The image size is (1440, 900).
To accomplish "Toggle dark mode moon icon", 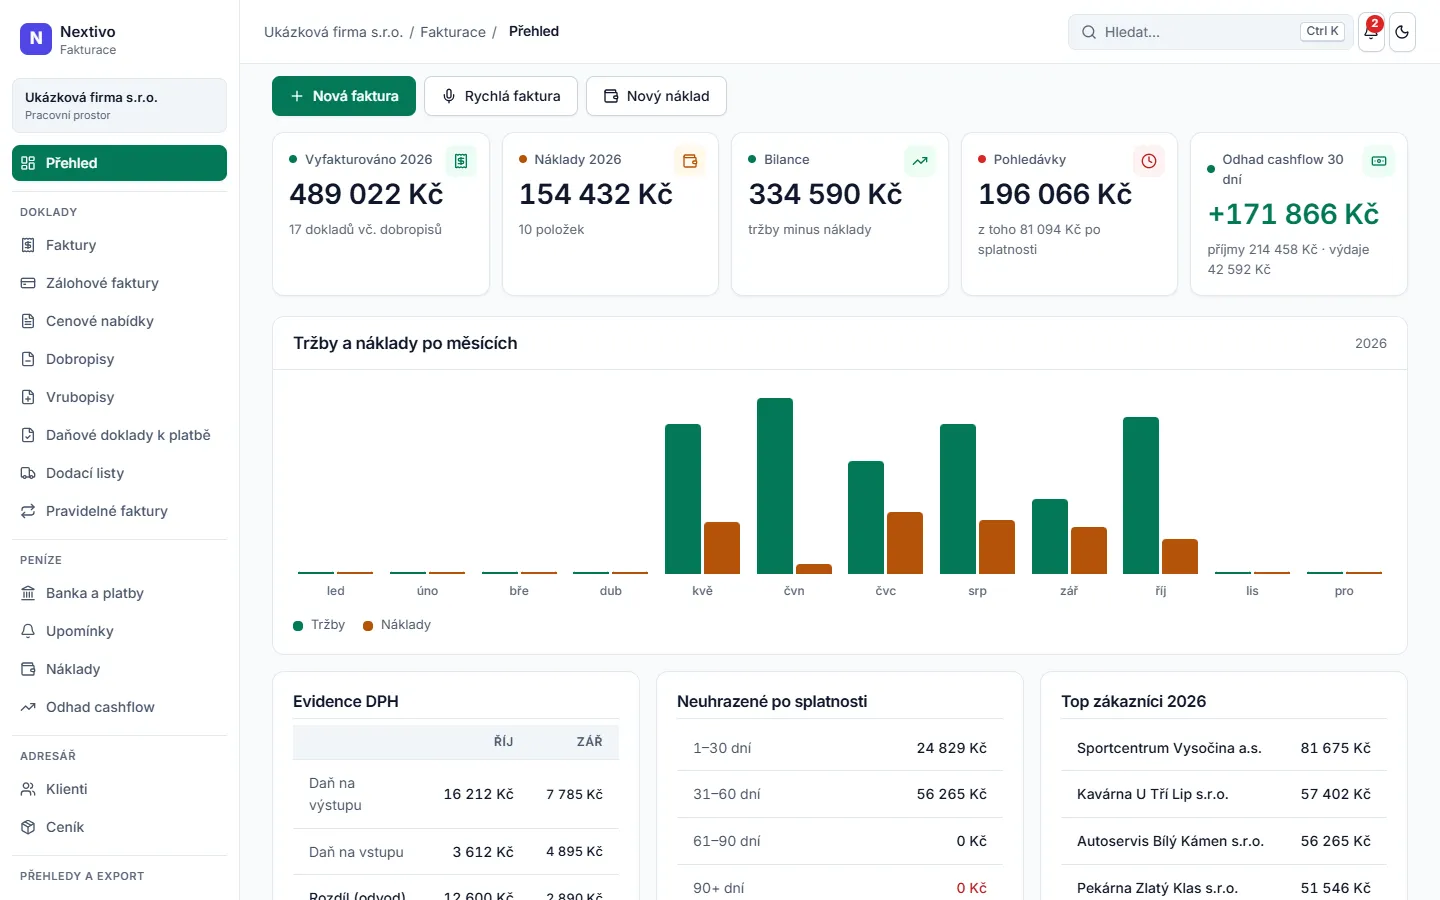I will click(x=1402, y=32).
